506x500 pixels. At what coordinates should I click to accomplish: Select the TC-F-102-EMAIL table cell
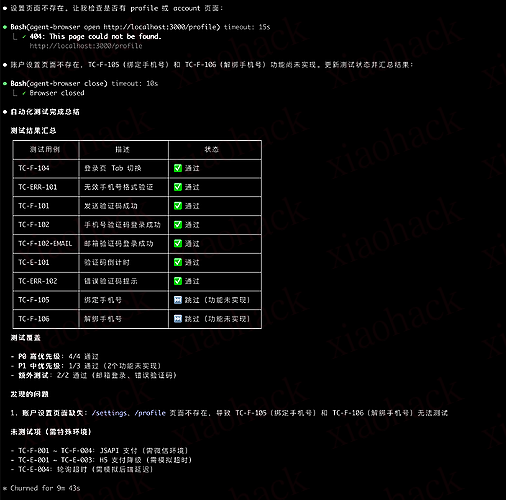[45, 243]
